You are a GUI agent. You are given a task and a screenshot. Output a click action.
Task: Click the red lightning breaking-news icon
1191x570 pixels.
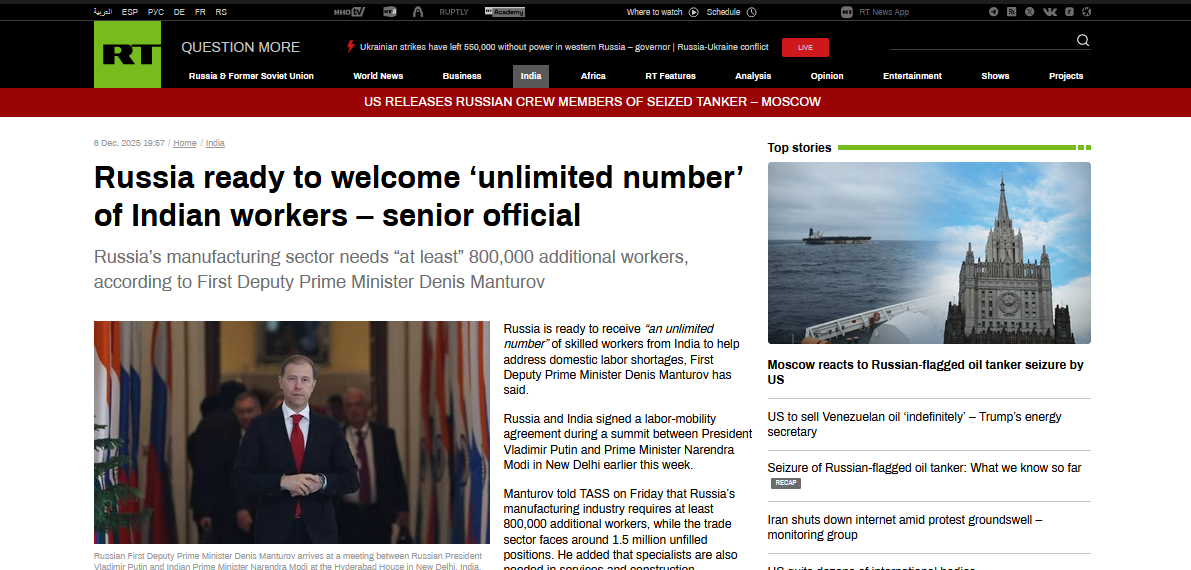point(351,46)
